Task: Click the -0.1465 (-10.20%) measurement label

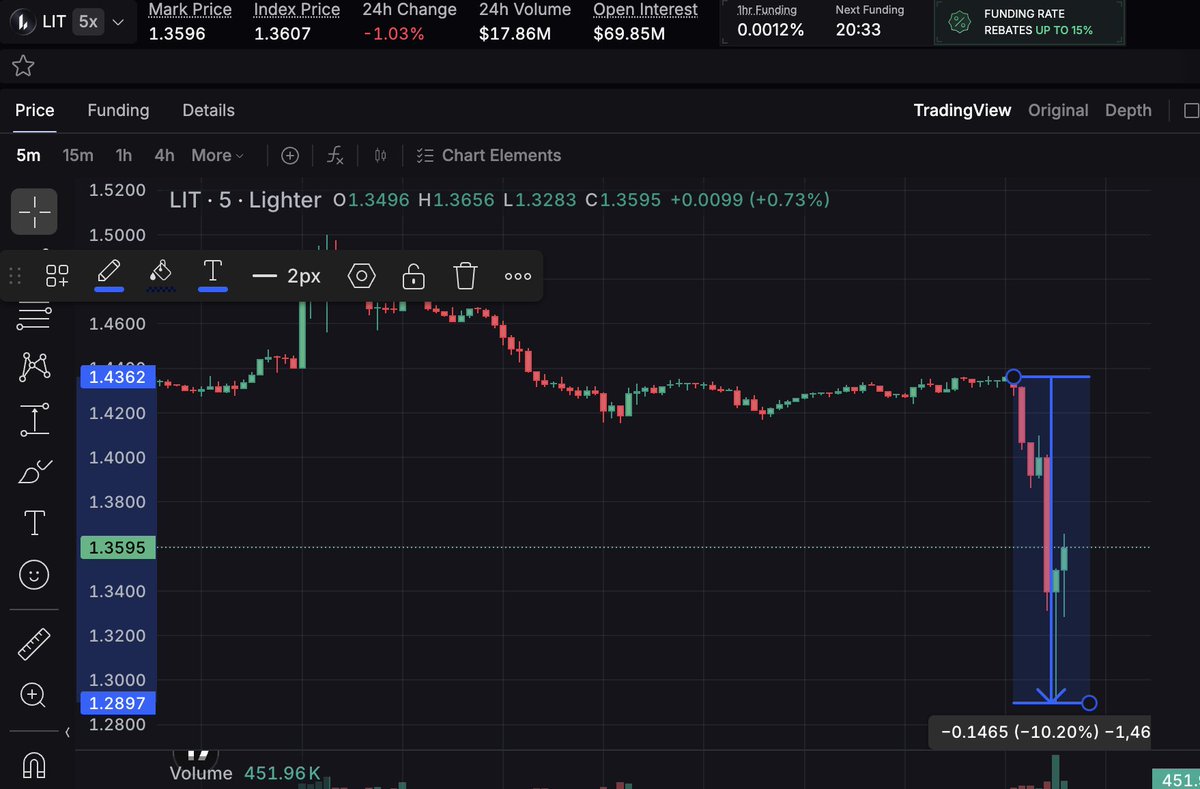Action: [1039, 732]
